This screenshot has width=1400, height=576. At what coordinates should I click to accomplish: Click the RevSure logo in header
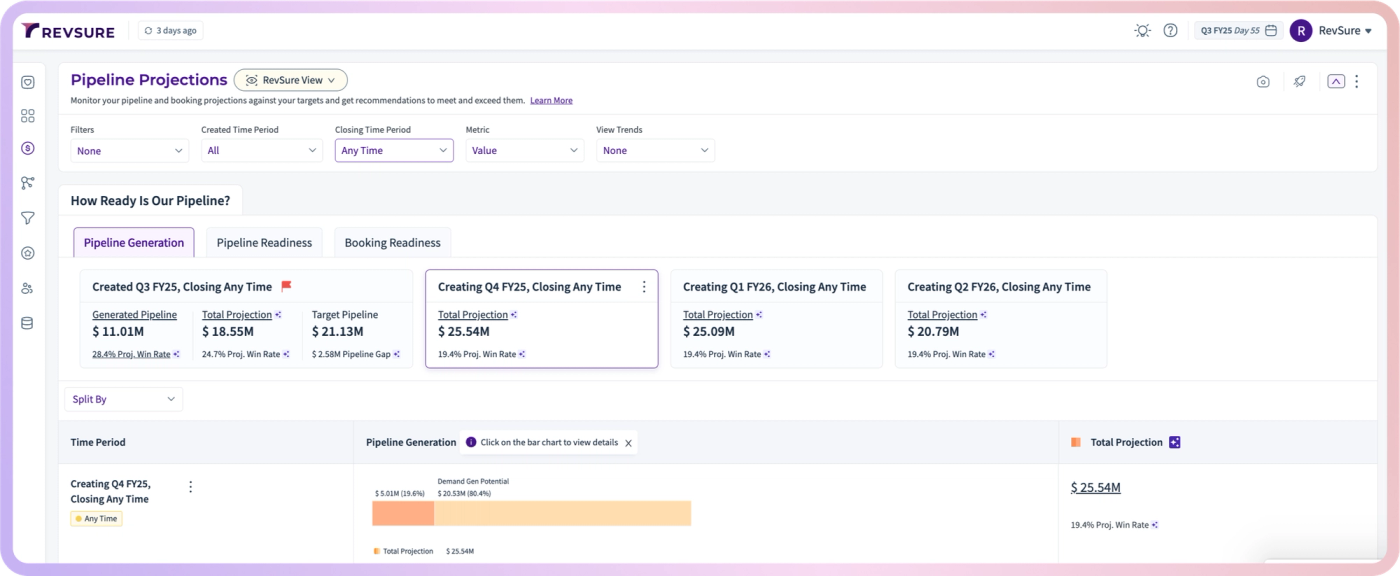(x=68, y=31)
